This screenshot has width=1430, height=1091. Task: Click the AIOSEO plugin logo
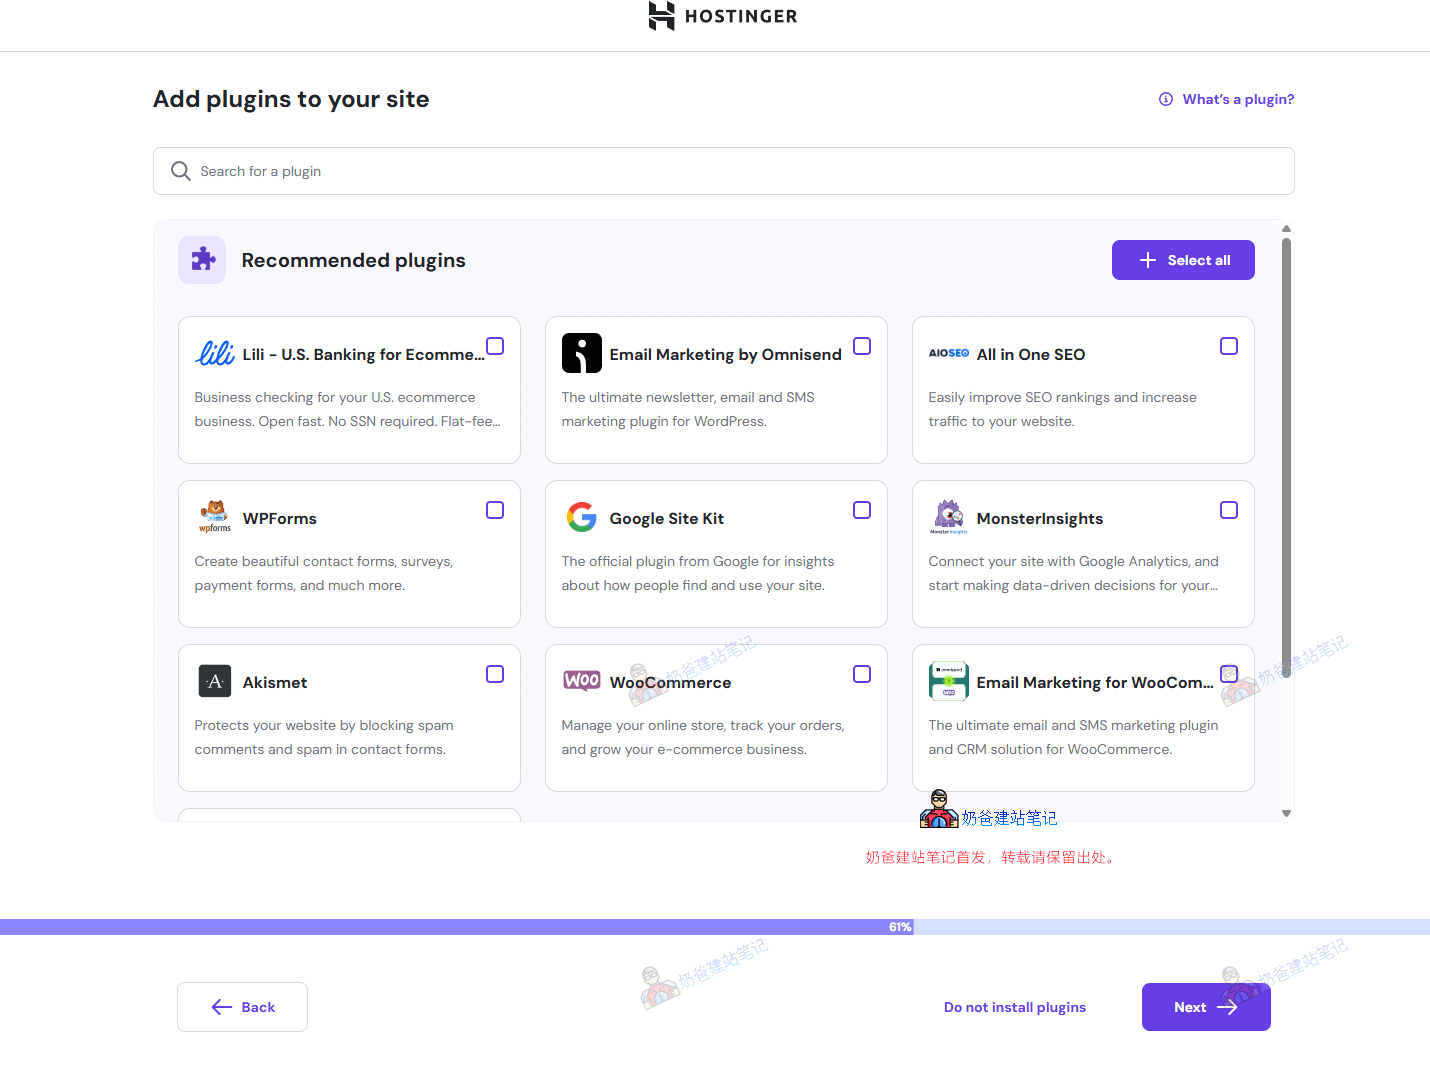point(948,353)
